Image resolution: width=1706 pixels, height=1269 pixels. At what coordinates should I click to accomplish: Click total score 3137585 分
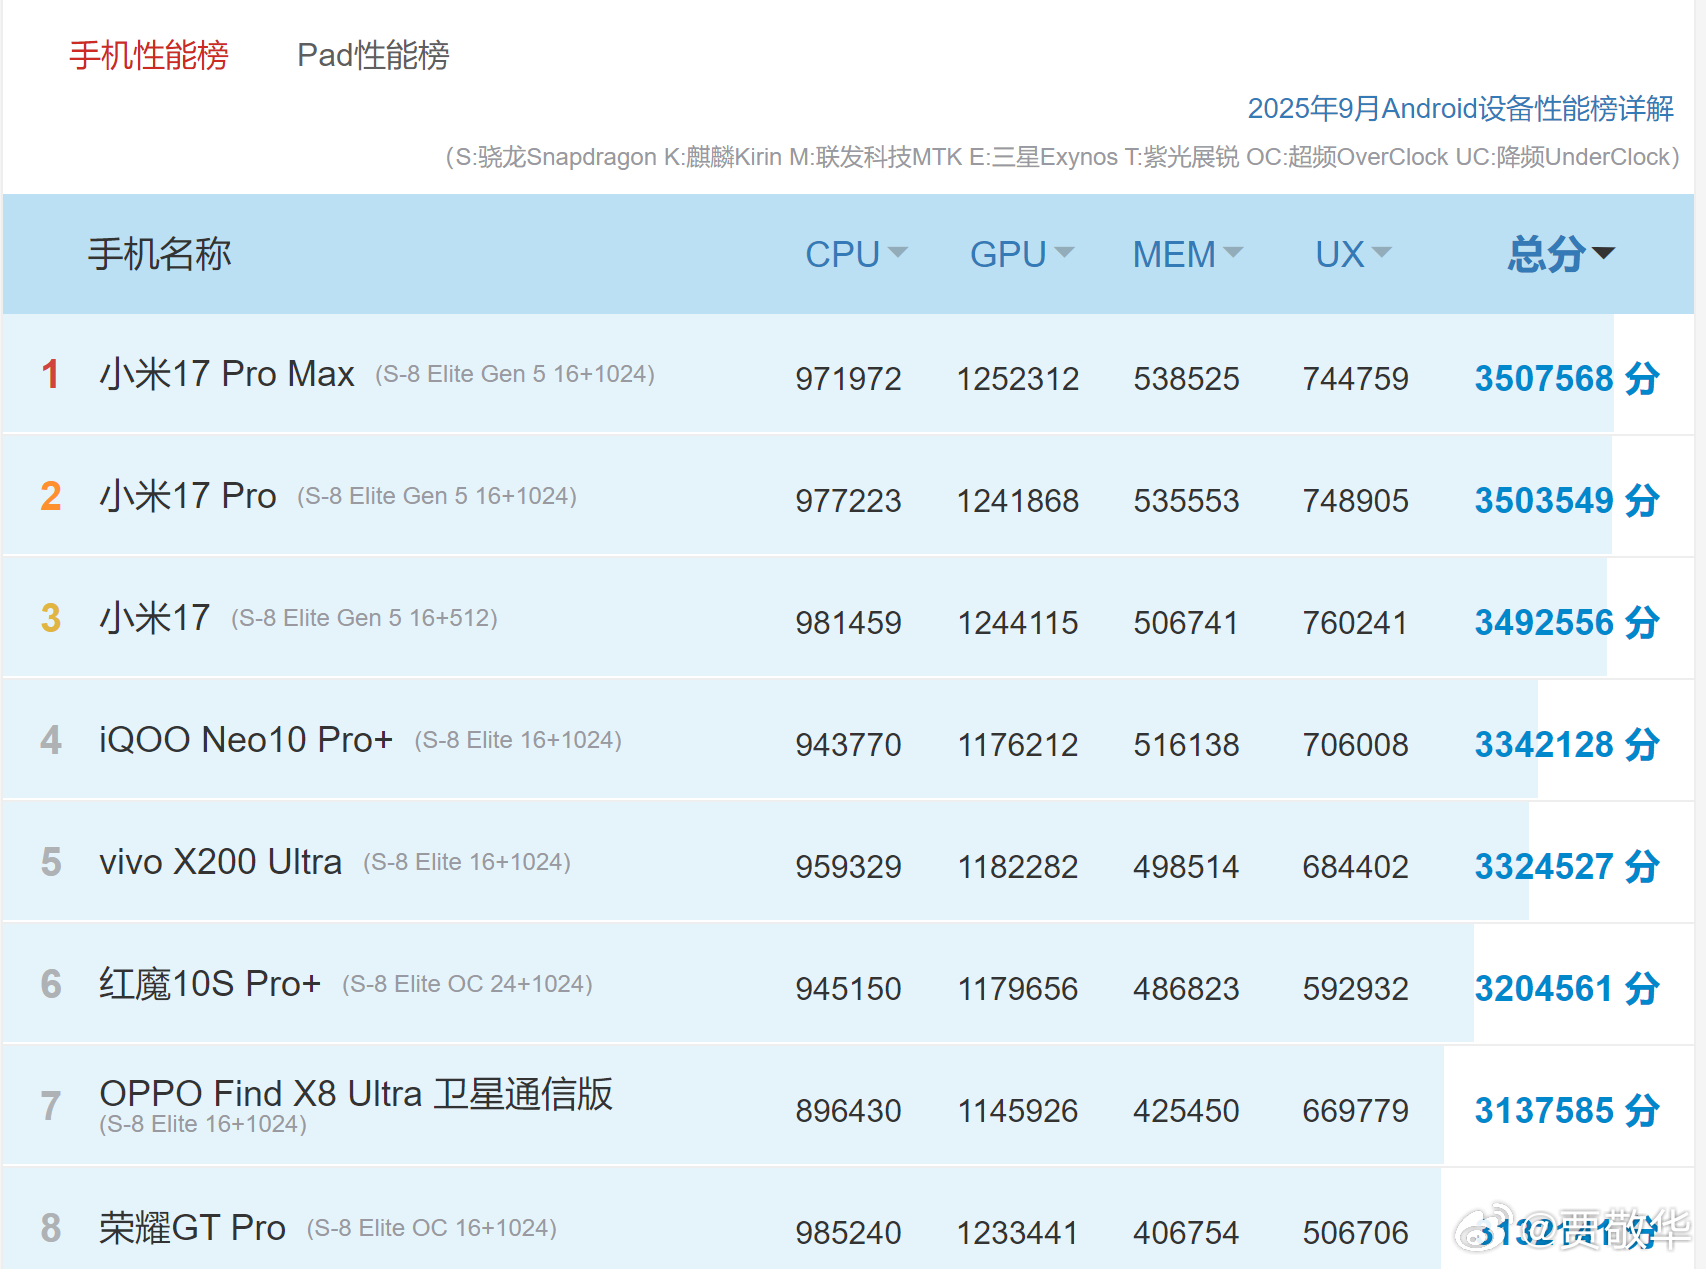[x=1567, y=1111]
